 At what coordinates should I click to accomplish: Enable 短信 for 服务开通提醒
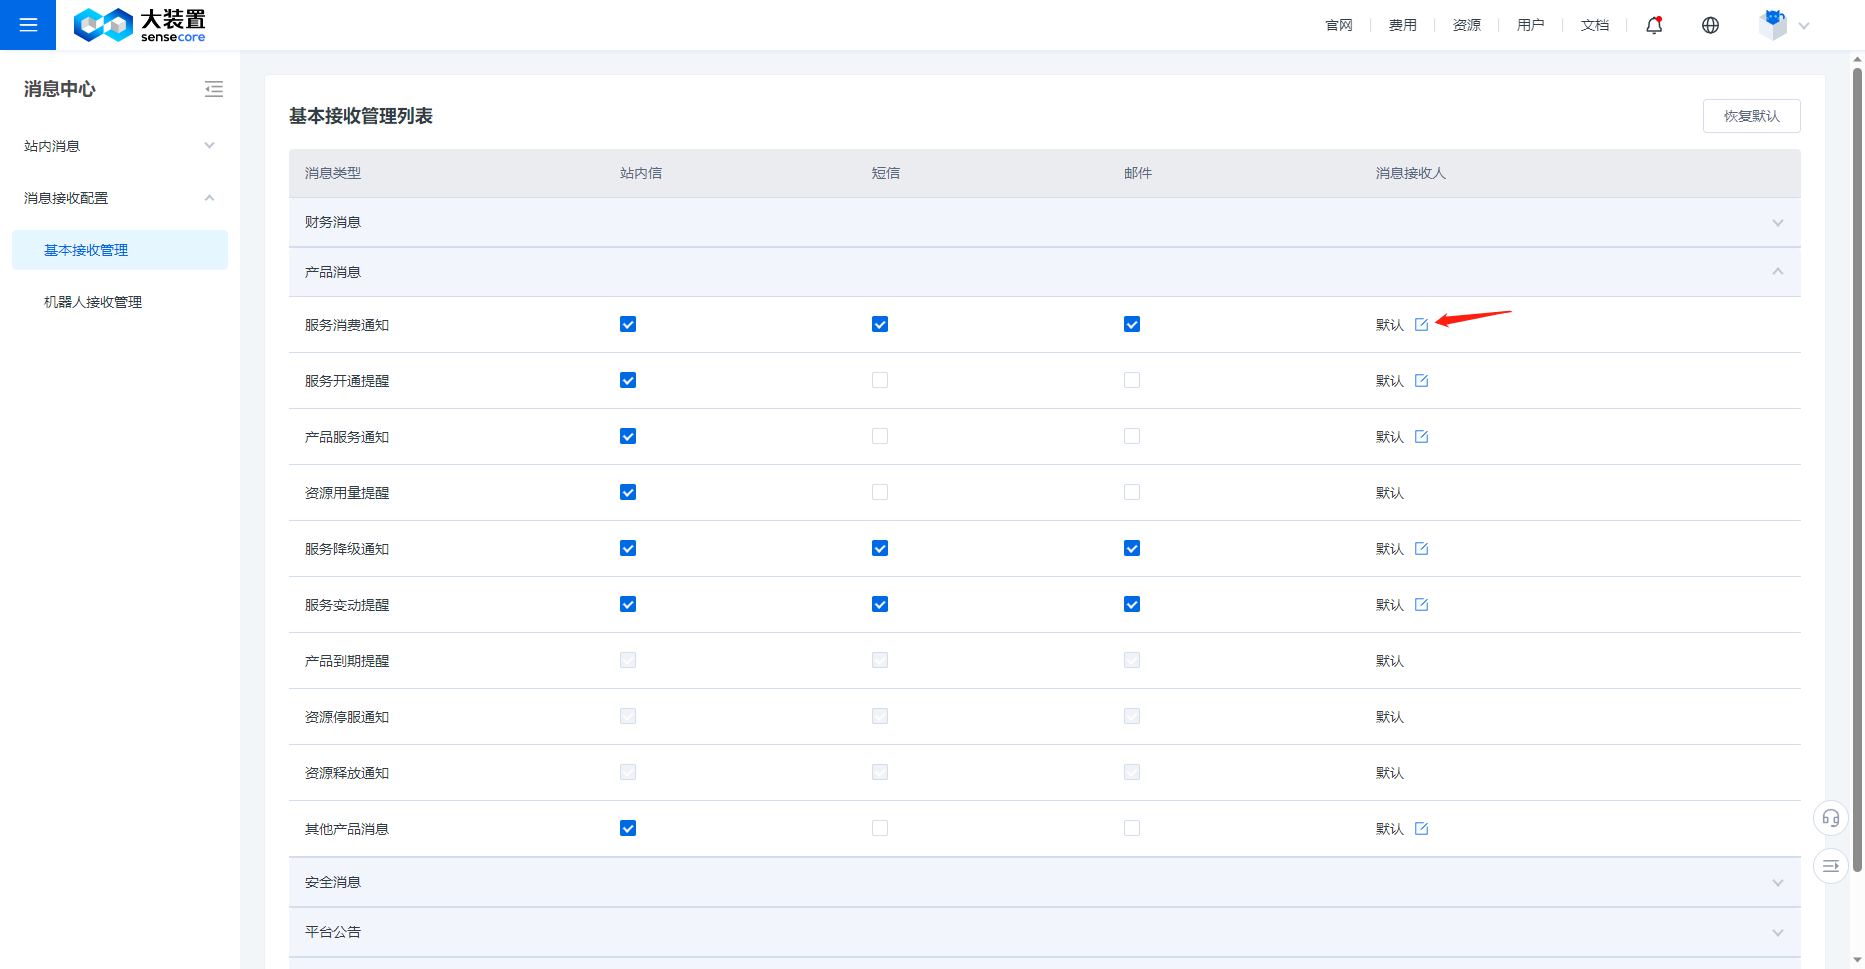880,380
